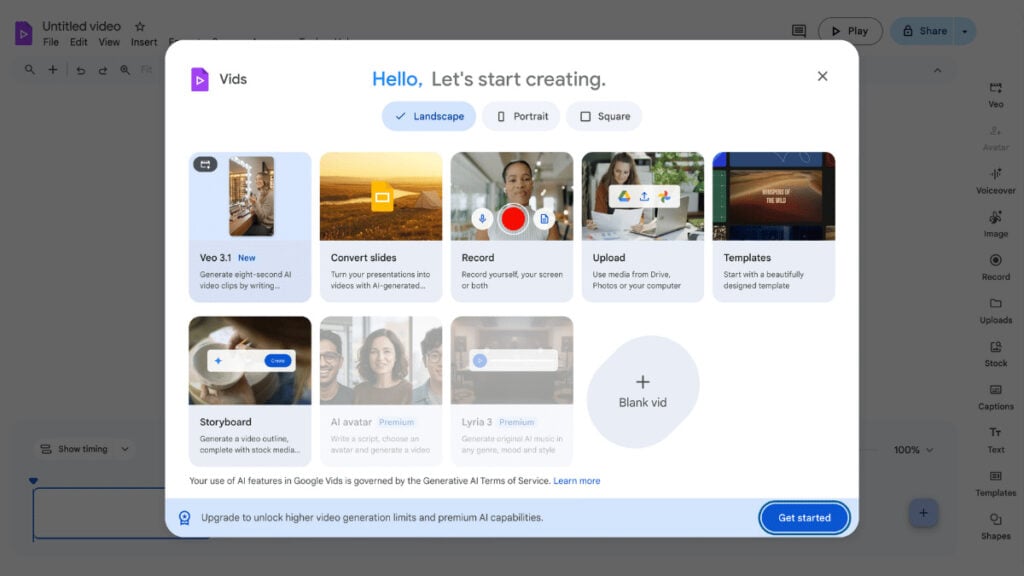Click the search icon in toolbar

[x=29, y=69]
